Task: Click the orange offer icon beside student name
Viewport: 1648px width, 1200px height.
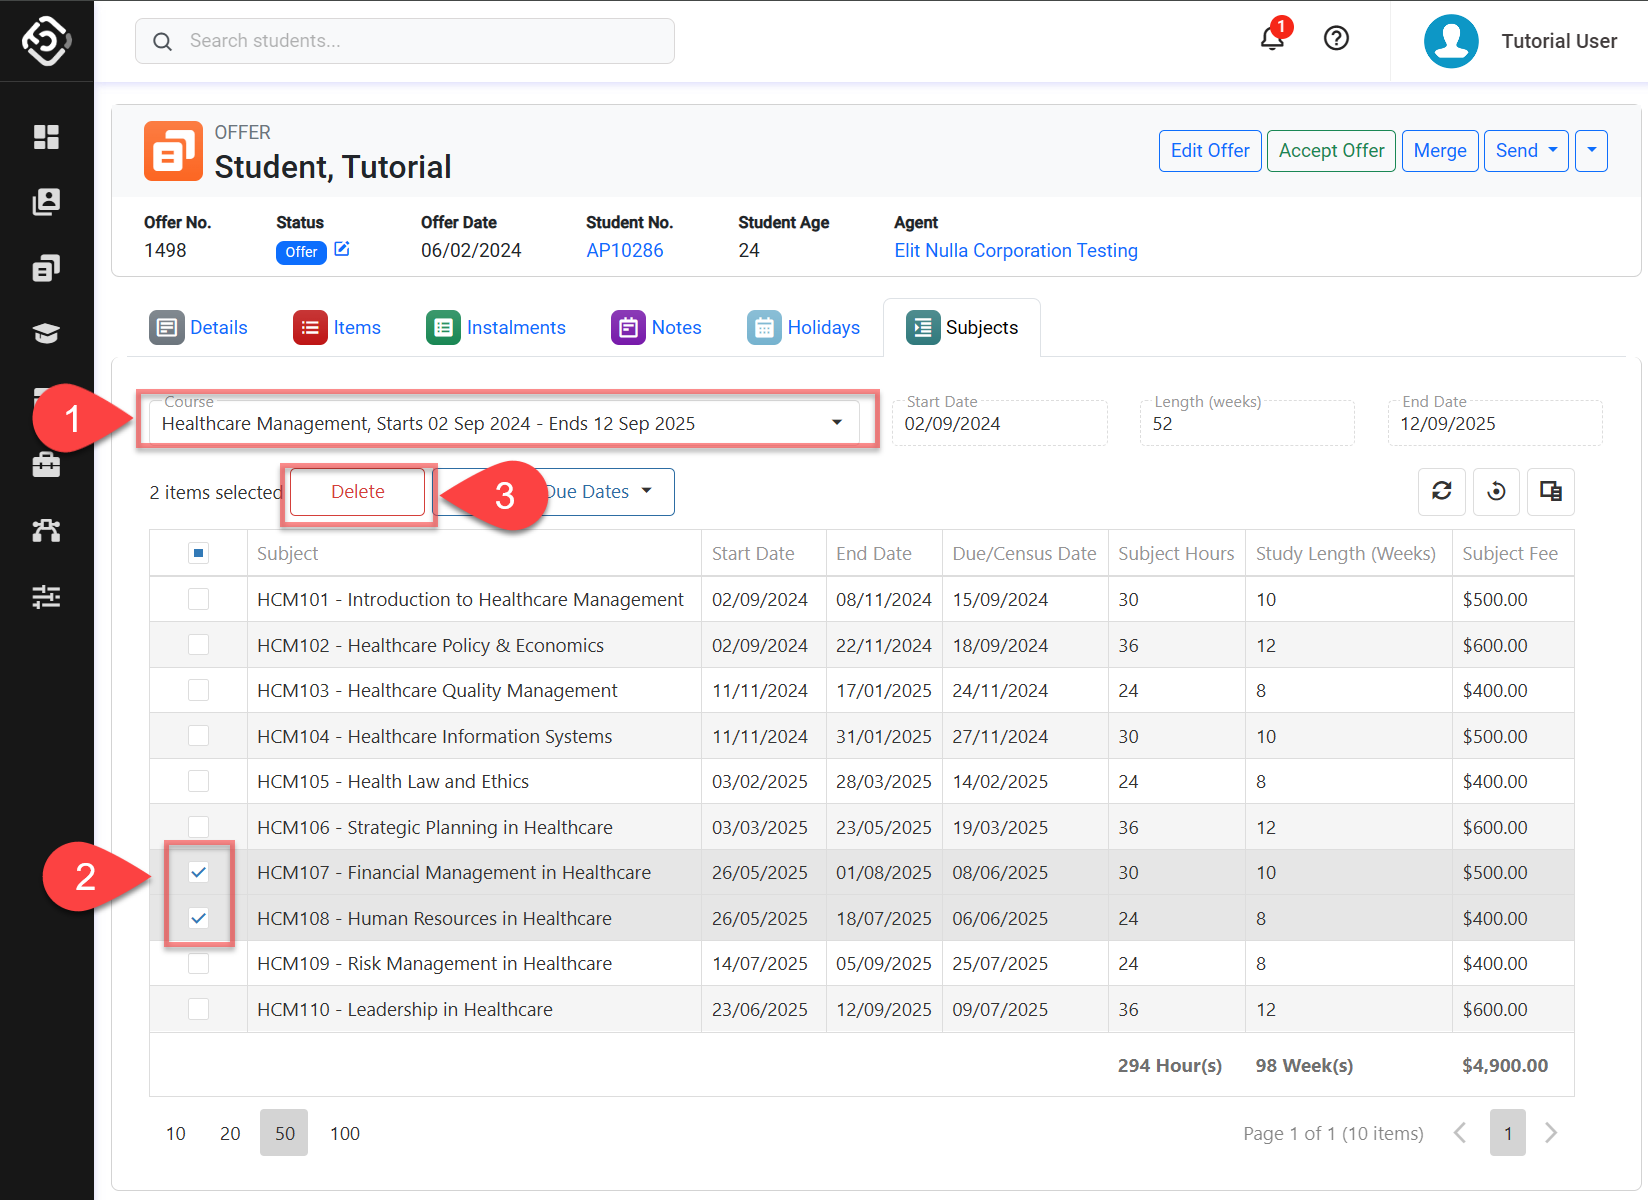Action: click(x=173, y=151)
